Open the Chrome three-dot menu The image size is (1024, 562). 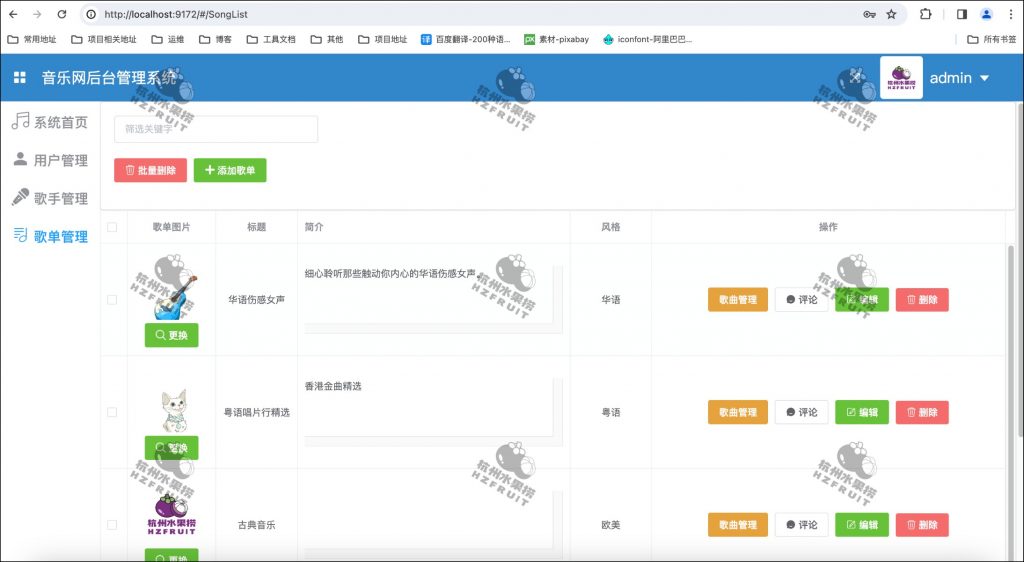point(1010,14)
